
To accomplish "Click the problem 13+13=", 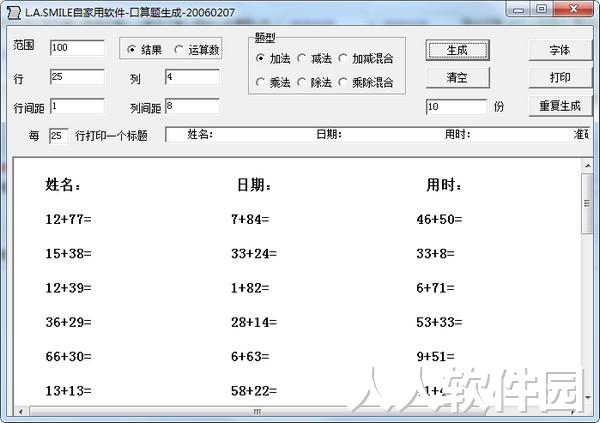I will (x=68, y=391).
